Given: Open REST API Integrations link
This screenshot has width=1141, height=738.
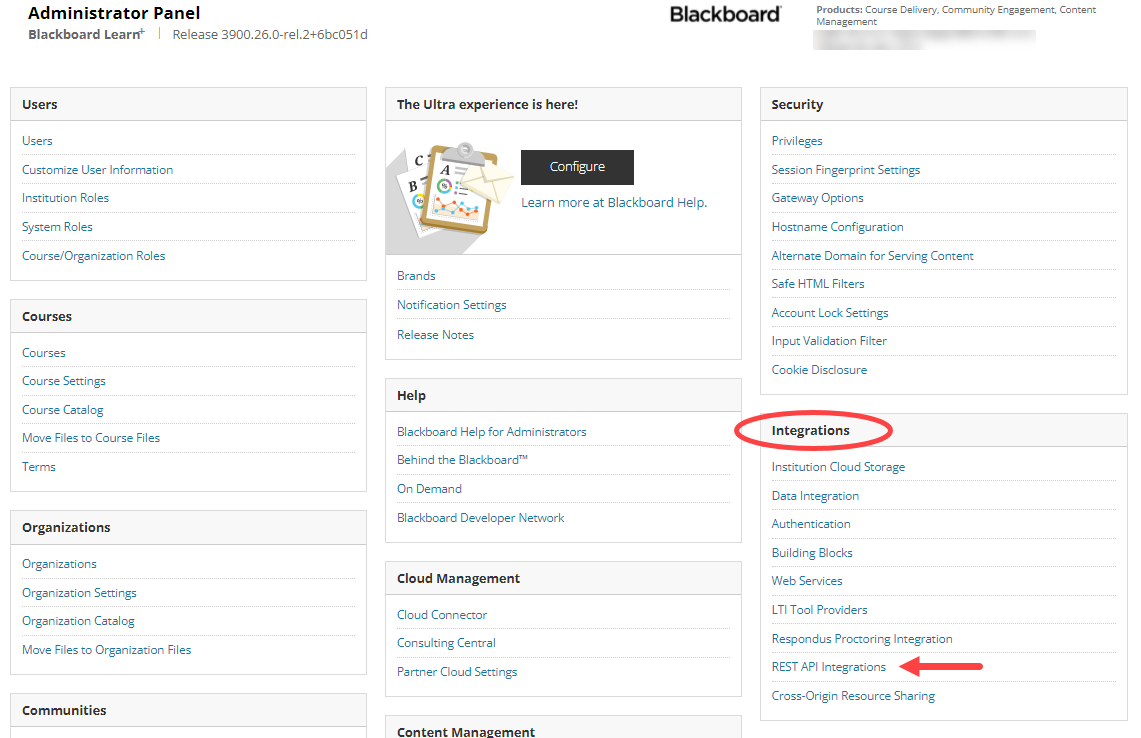Looking at the screenshot, I should (828, 667).
